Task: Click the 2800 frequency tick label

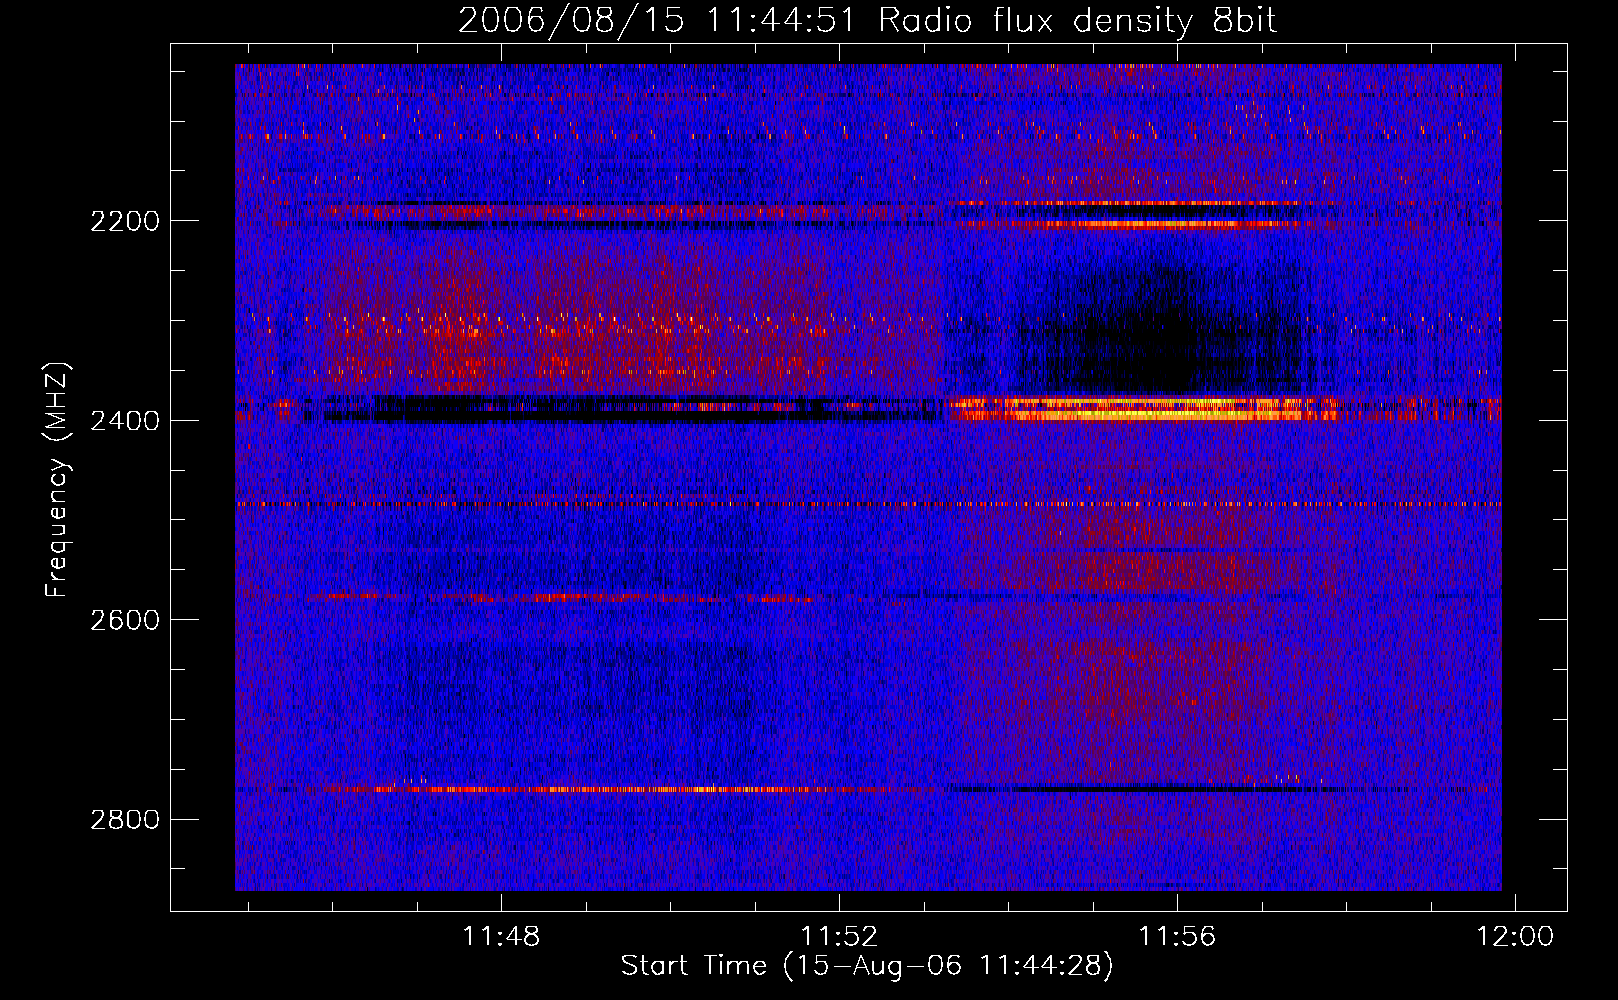Action: tap(125, 820)
